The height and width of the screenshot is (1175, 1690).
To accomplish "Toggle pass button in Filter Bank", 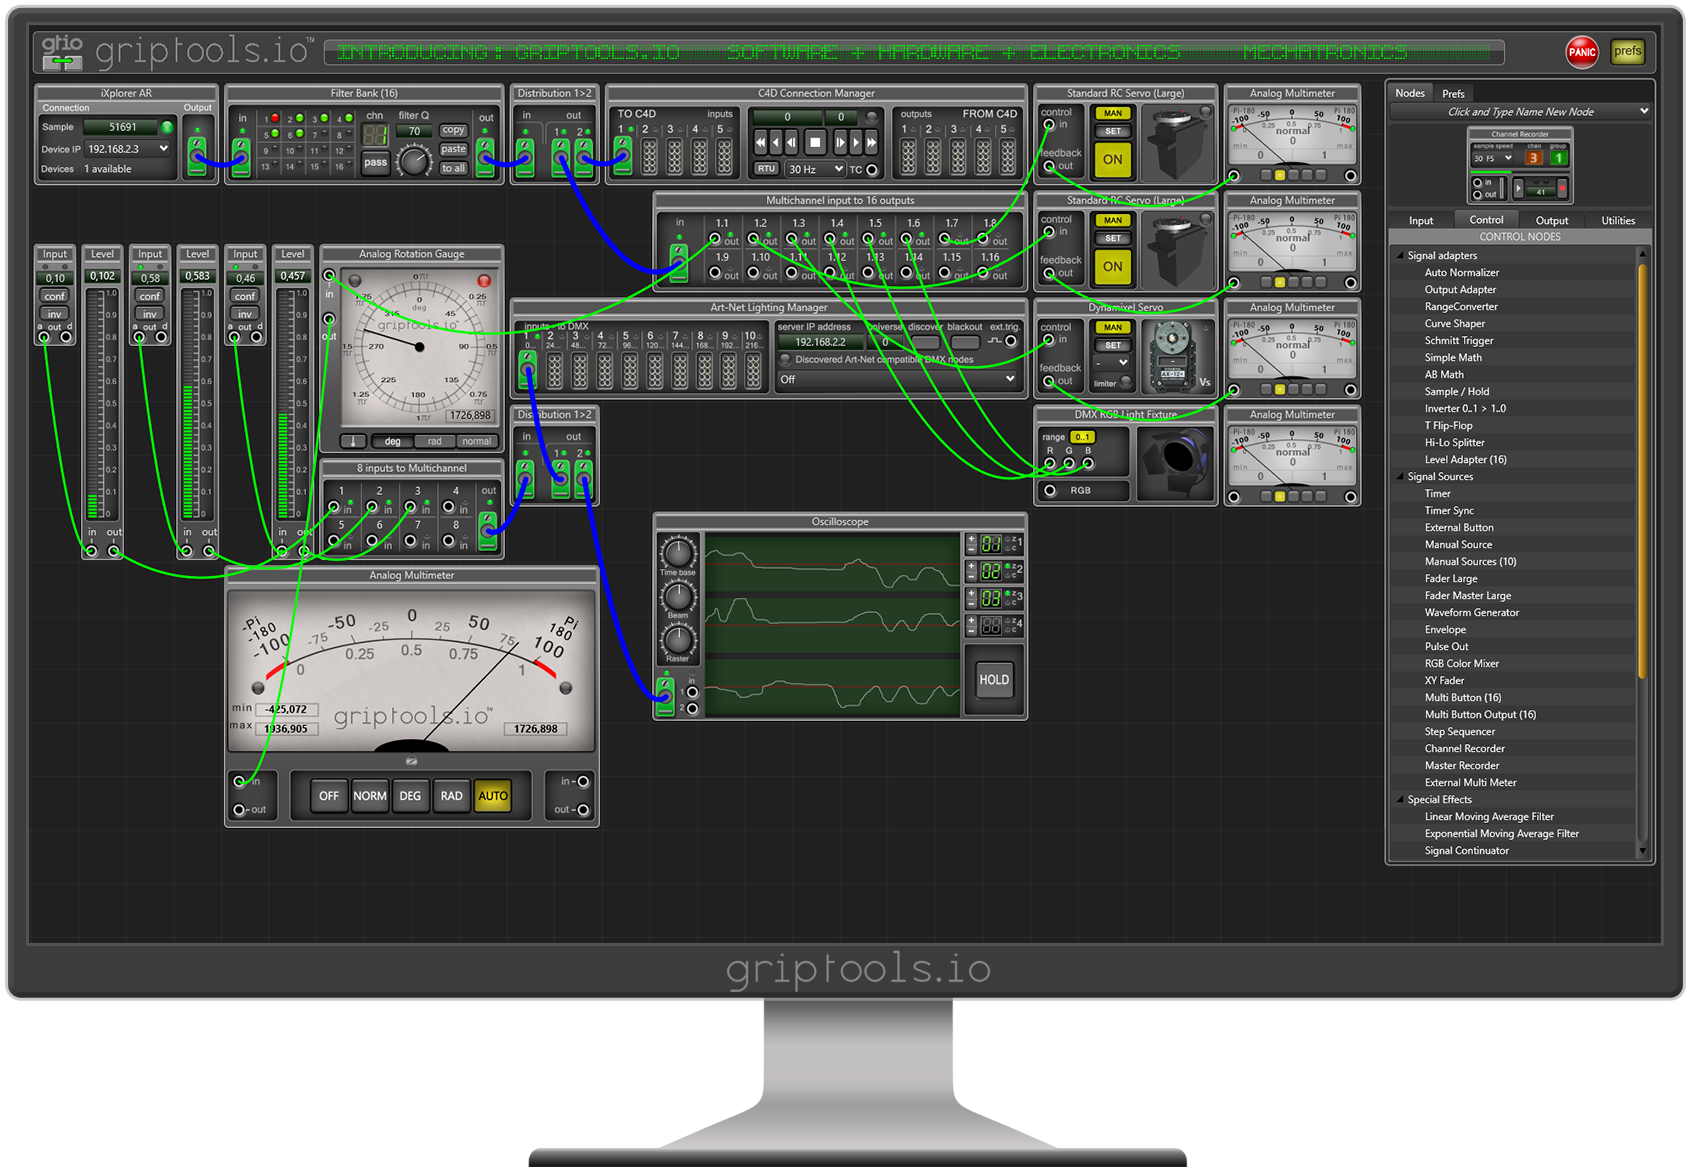I will pos(375,162).
